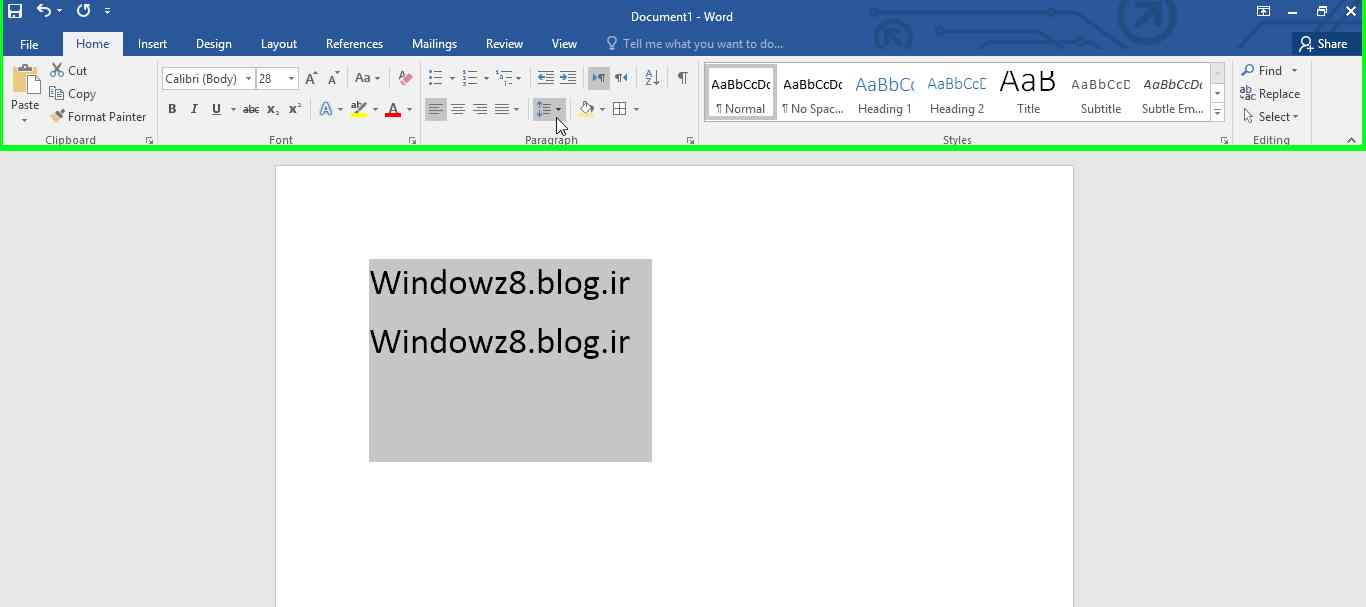Click the Share button
Image resolution: width=1366 pixels, height=607 pixels.
point(1323,44)
